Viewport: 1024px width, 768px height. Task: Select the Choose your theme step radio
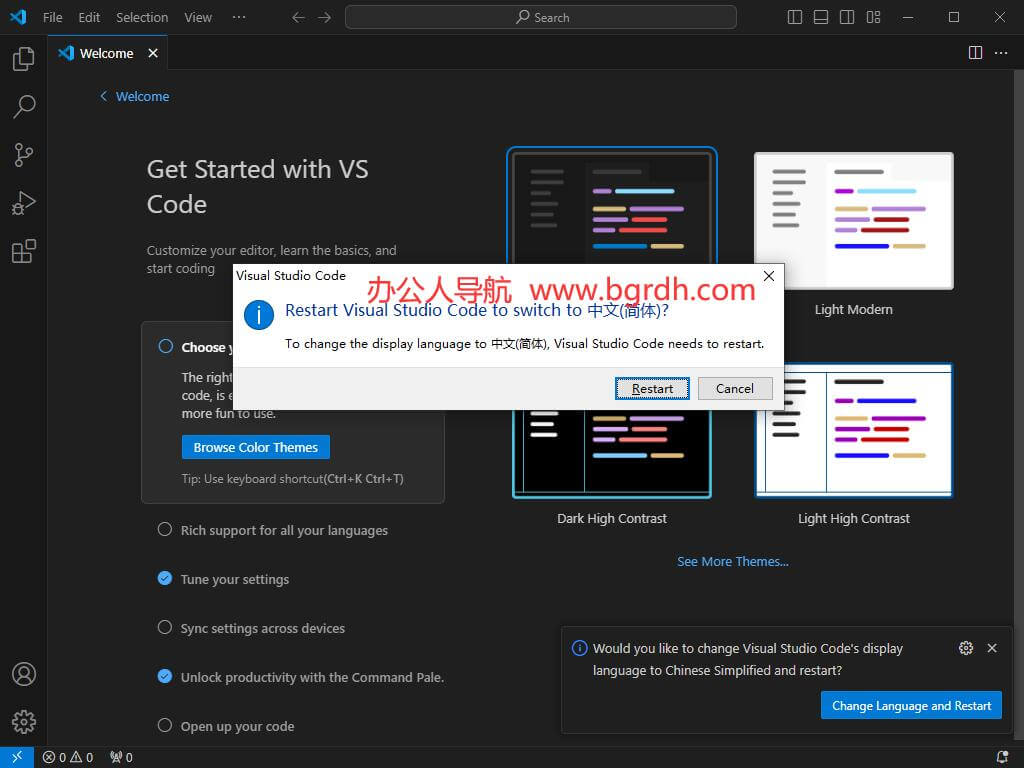(165, 345)
